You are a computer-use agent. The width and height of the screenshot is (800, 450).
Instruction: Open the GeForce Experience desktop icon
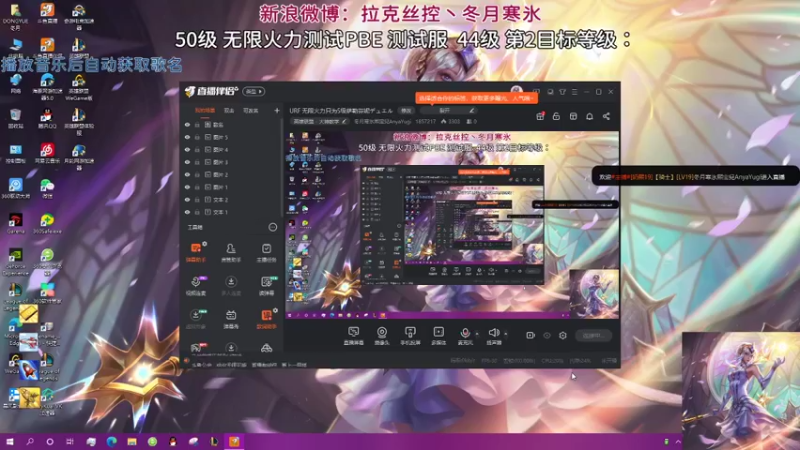[x=15, y=261]
